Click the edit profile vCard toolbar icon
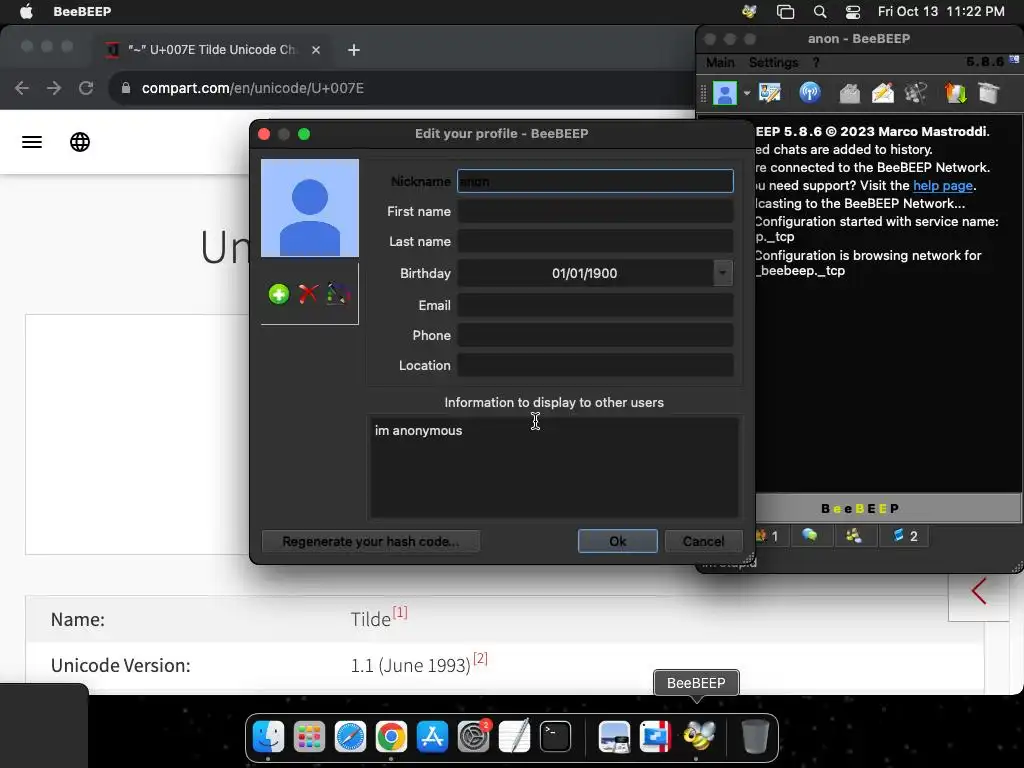Screen dimensions: 1024x768 tap(769, 93)
